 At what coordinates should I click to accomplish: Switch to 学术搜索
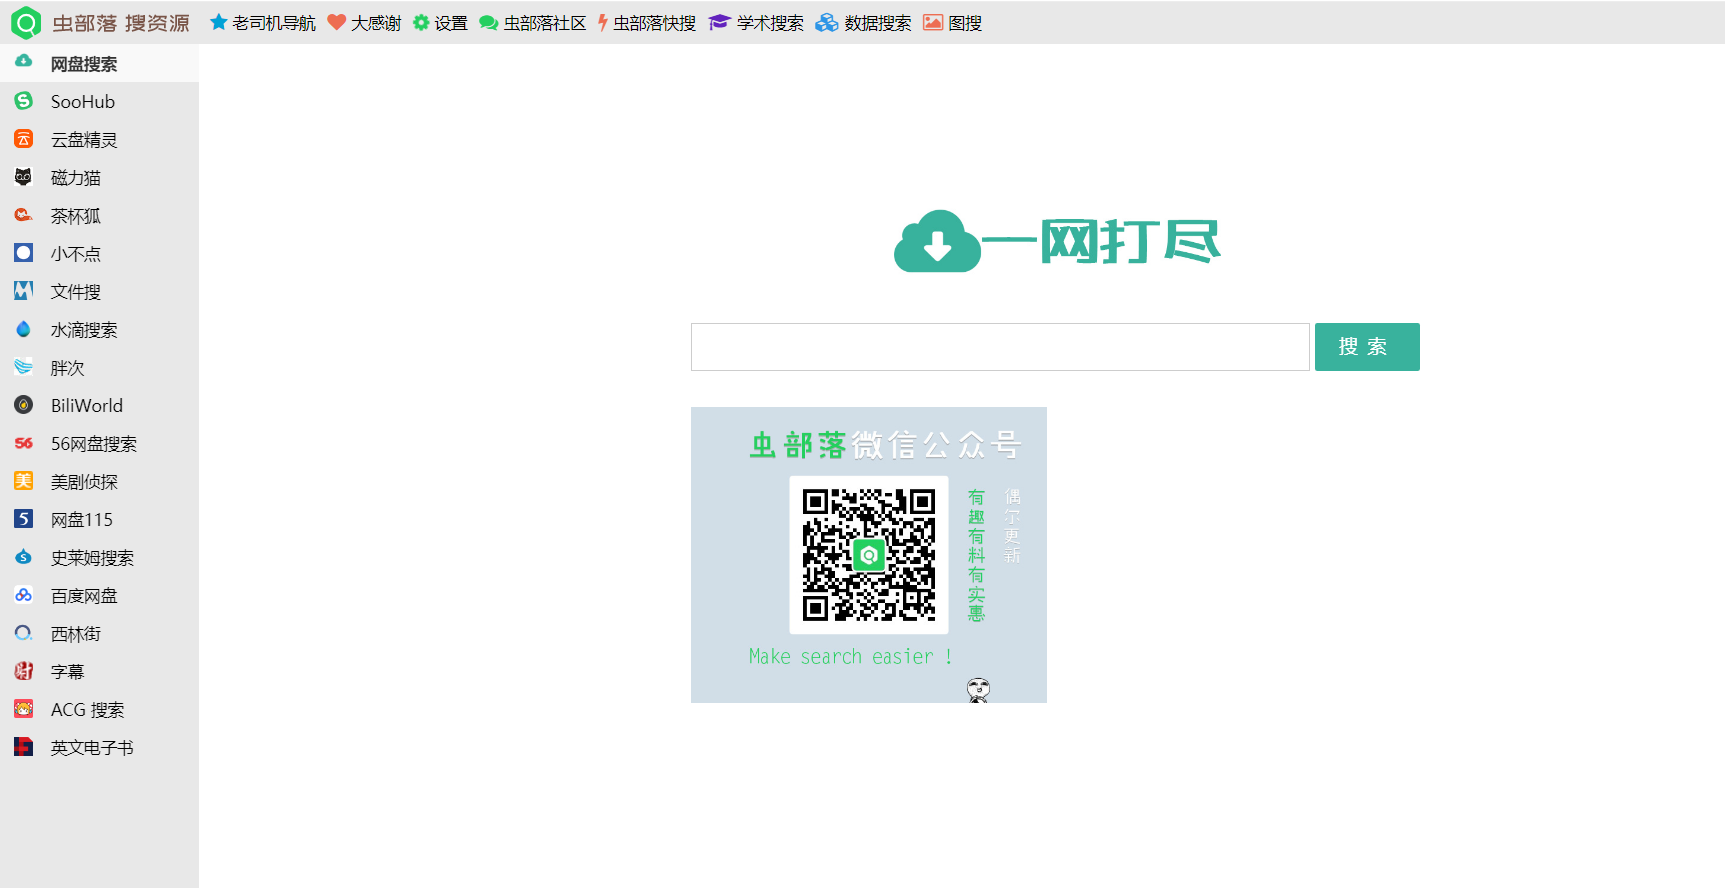coord(770,23)
